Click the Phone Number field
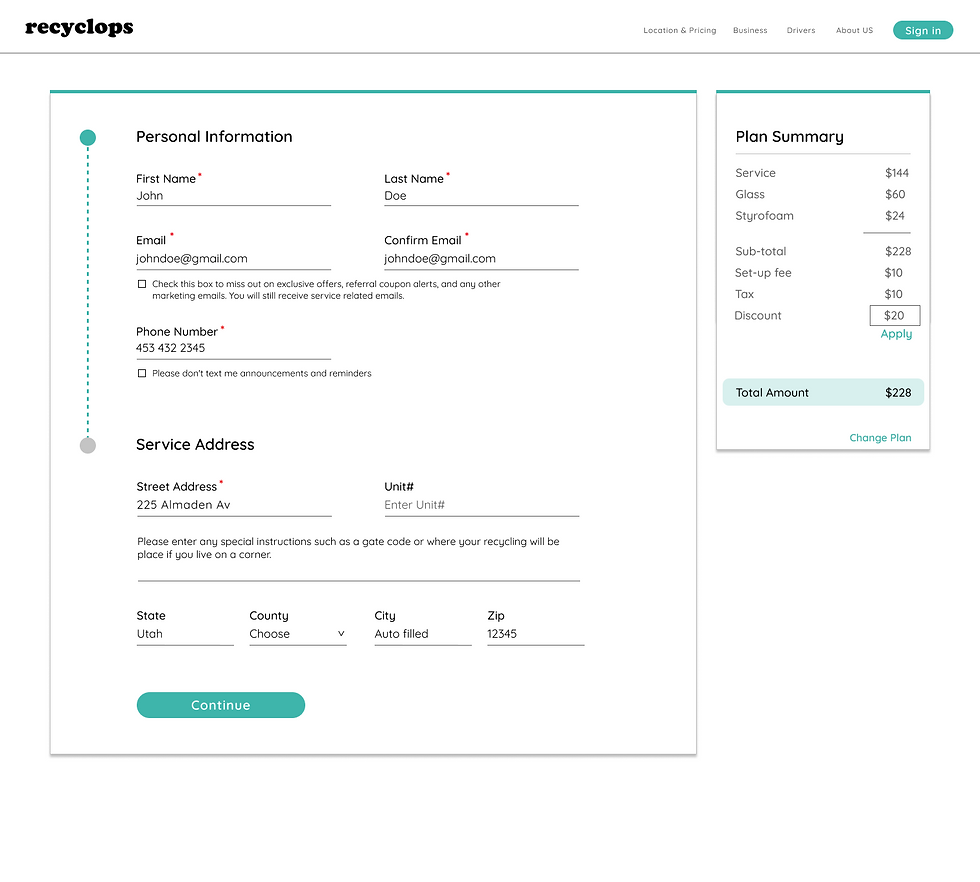 coord(230,348)
